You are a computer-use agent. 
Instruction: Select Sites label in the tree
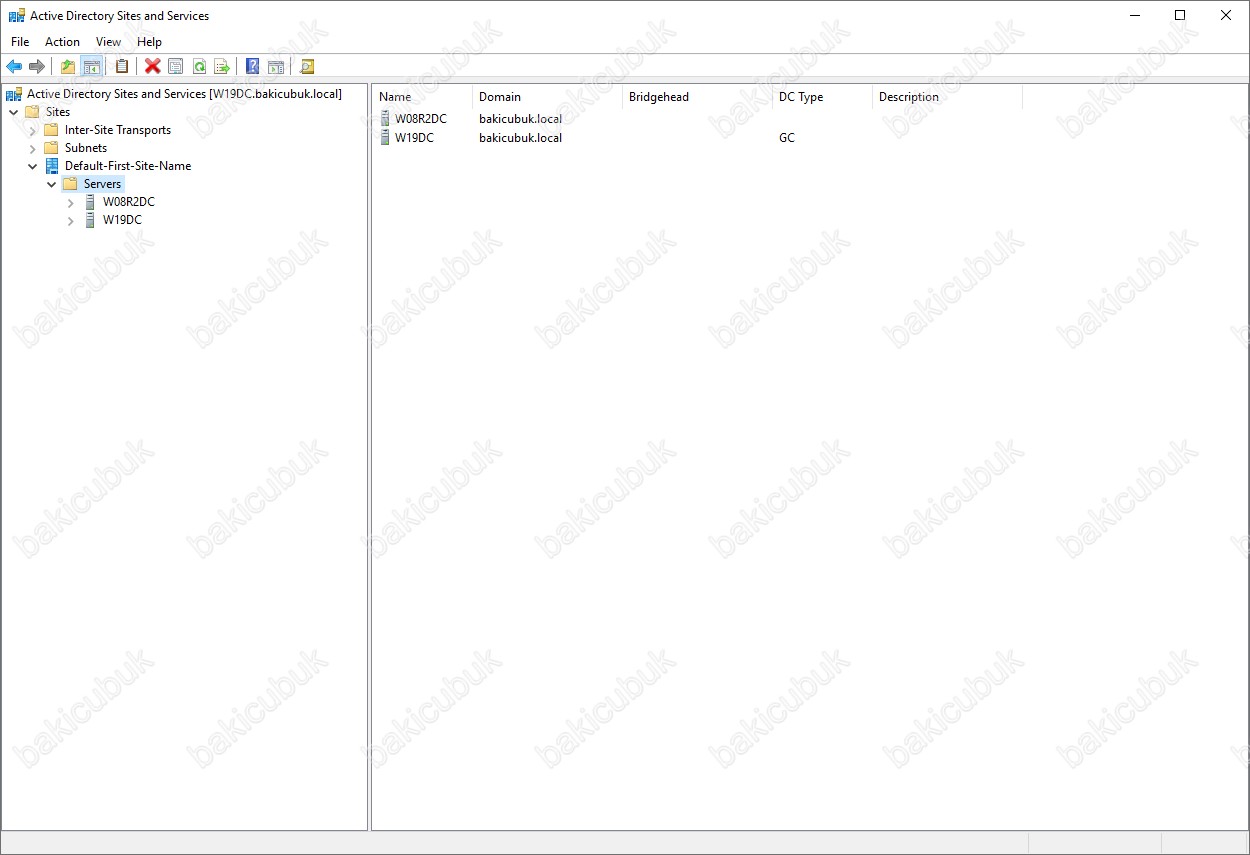(58, 112)
